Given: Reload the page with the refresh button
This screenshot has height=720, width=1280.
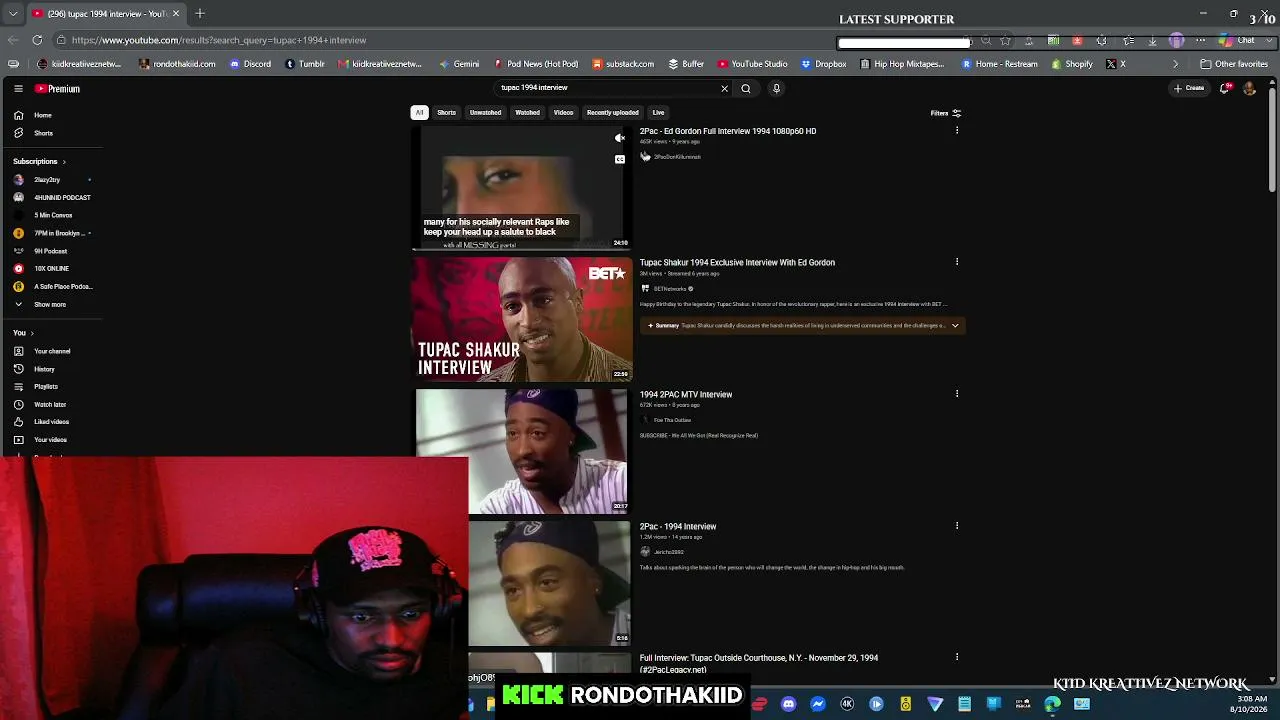Looking at the screenshot, I should (x=37, y=40).
